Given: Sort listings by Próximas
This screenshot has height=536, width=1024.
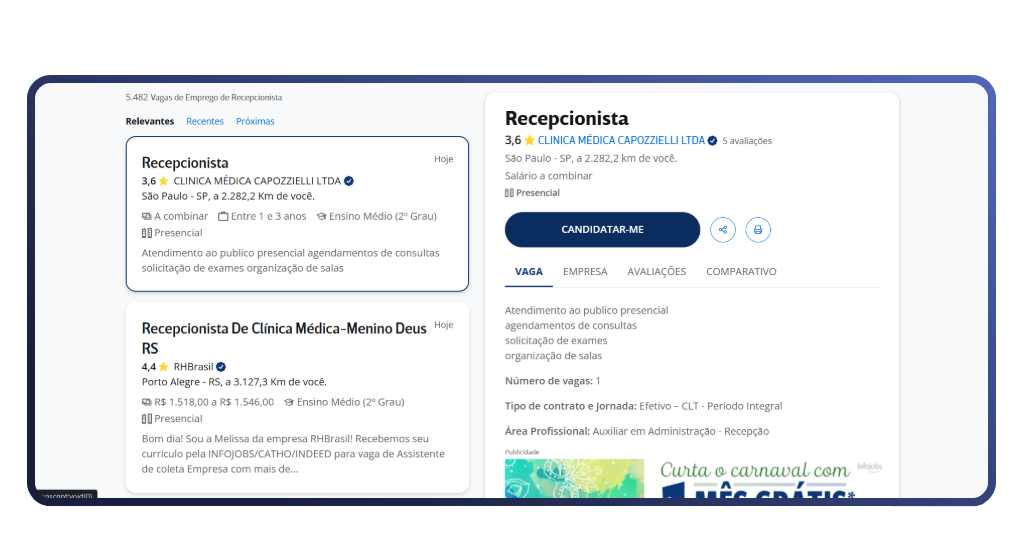Looking at the screenshot, I should point(255,122).
